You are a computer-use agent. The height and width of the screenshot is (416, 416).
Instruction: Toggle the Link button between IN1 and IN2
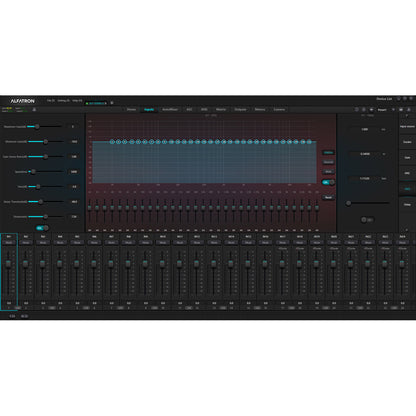pyautogui.click(x=17, y=308)
